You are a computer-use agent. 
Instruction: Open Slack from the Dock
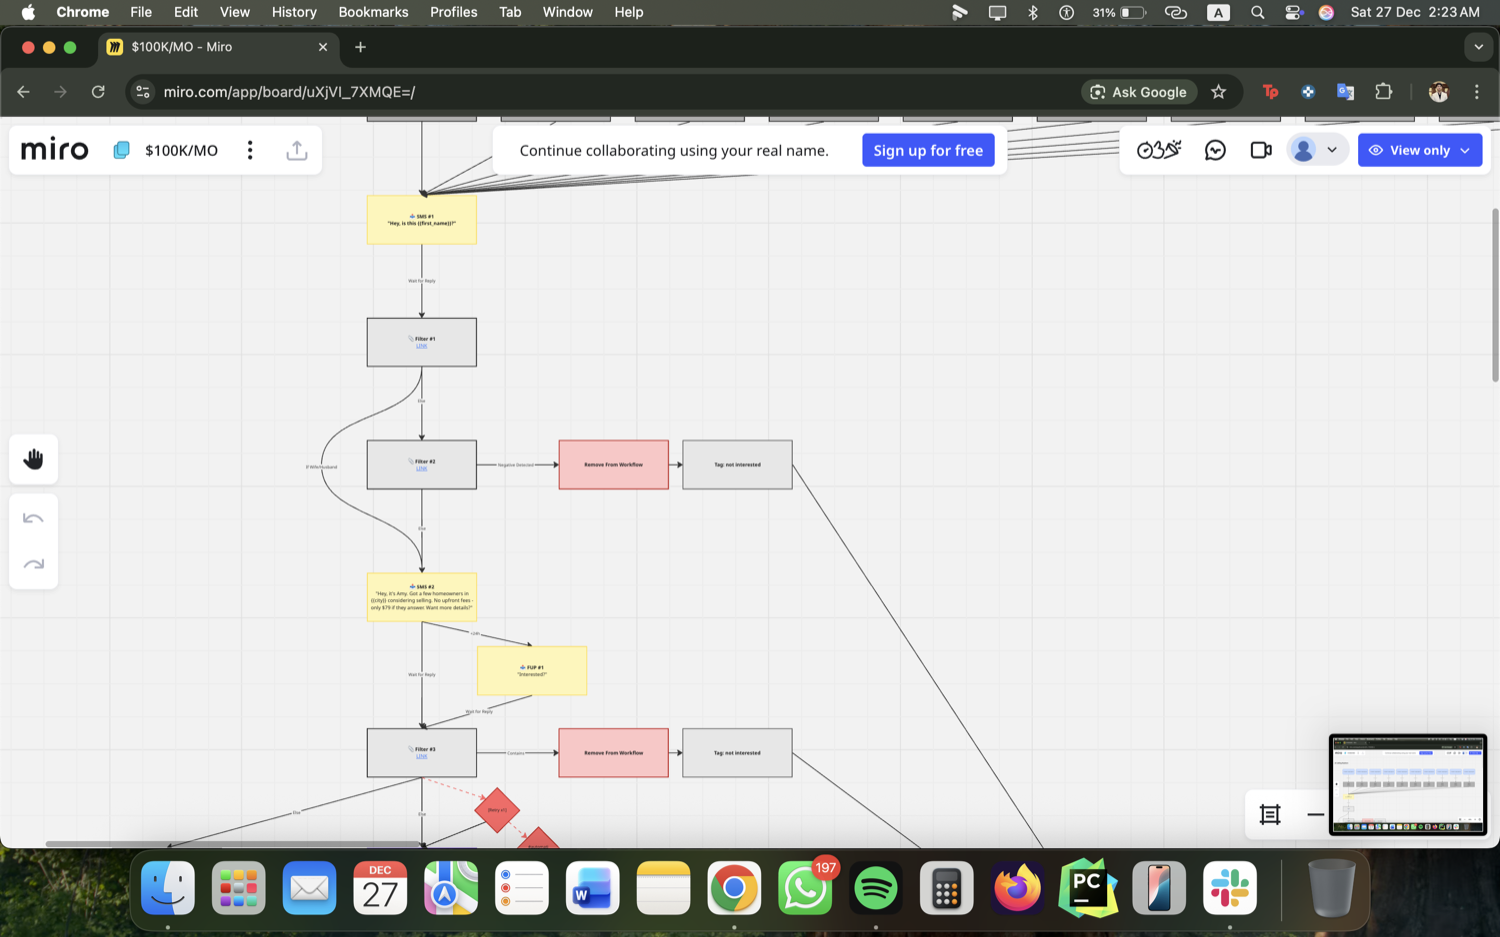pyautogui.click(x=1230, y=888)
